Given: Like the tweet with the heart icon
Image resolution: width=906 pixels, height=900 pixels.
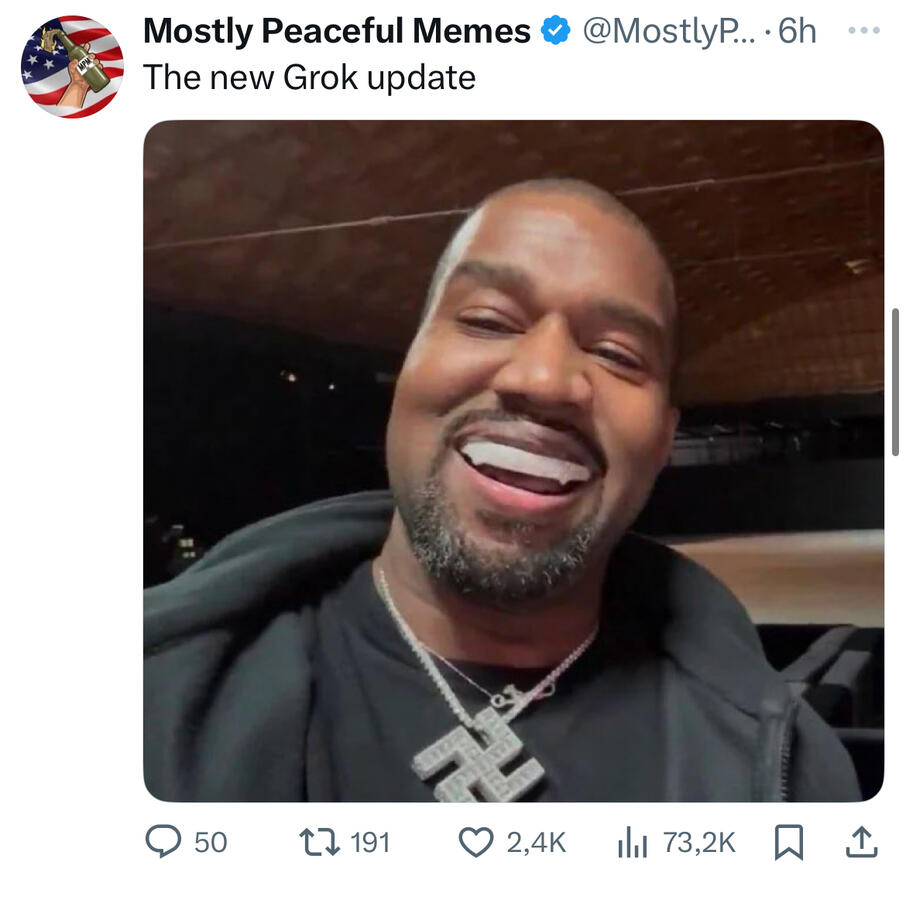Looking at the screenshot, I should (x=475, y=843).
